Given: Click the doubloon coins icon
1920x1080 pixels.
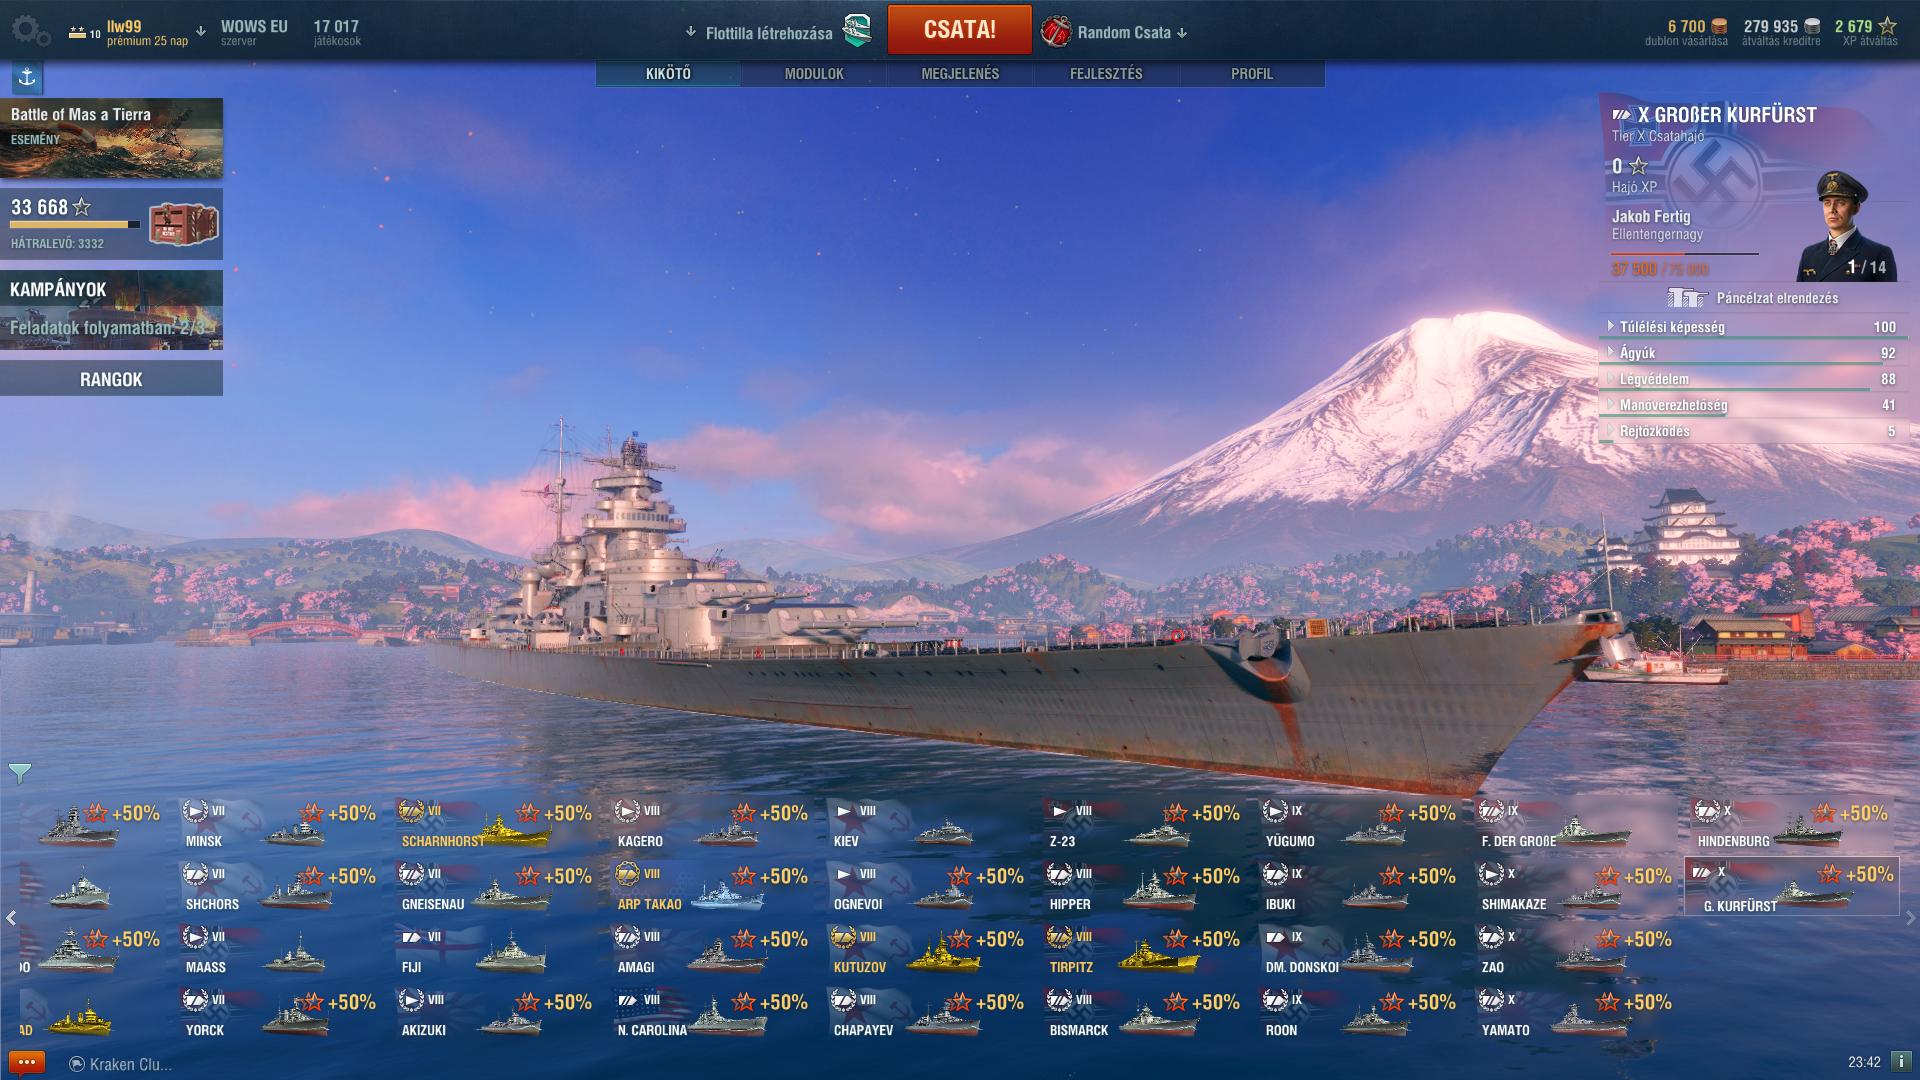Looking at the screenshot, I should (1719, 27).
